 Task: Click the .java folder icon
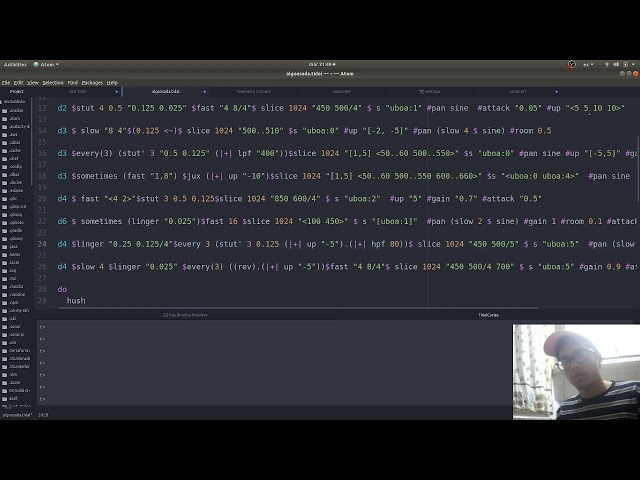coord(4,247)
